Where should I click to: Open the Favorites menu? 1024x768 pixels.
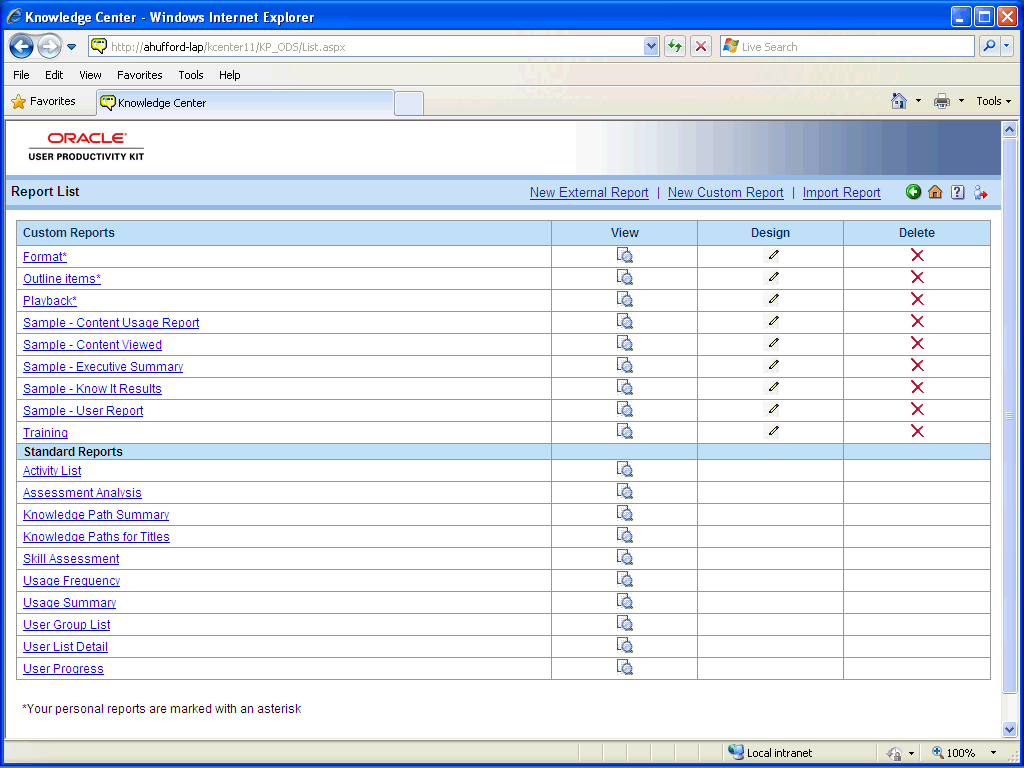[140, 75]
